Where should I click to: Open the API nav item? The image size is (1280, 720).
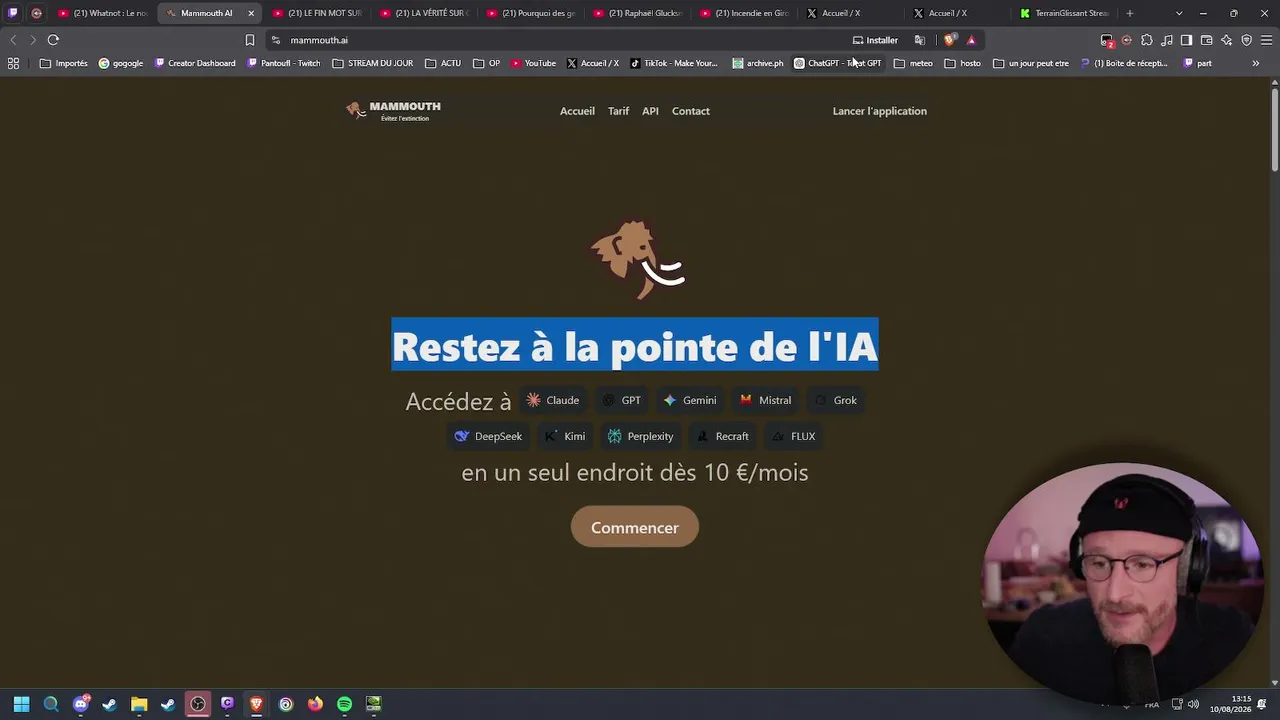pos(650,111)
